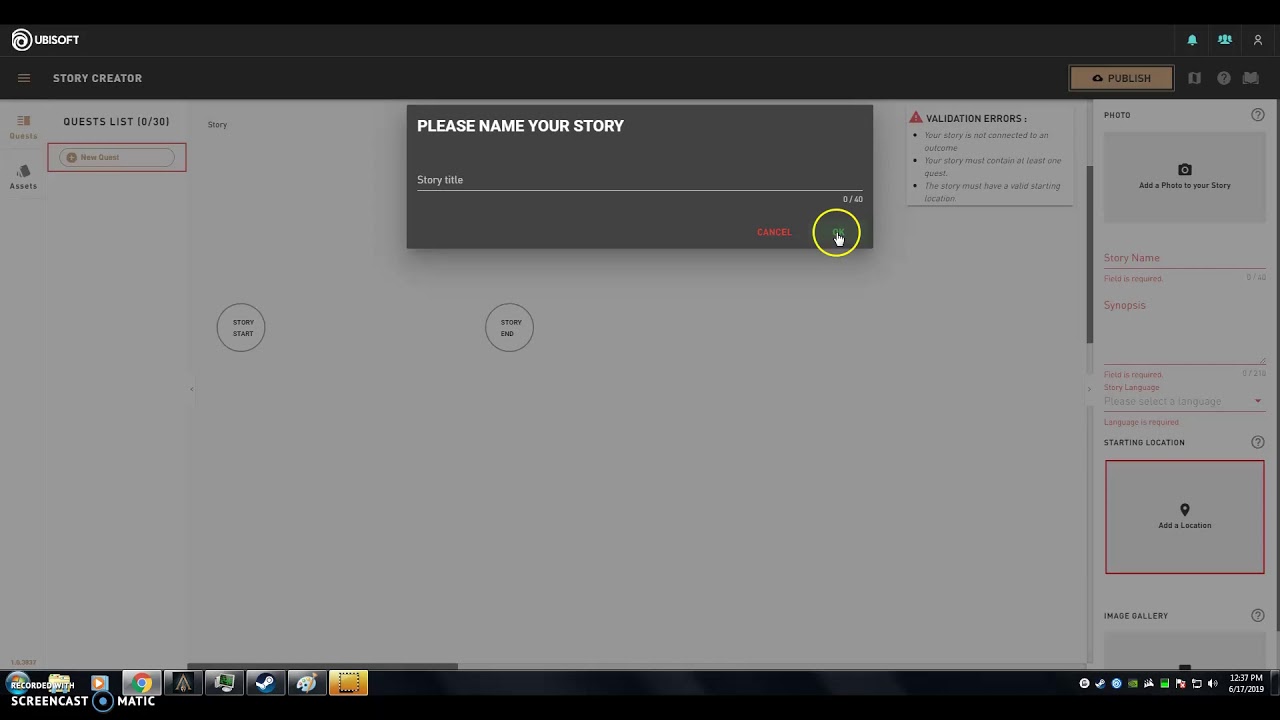The height and width of the screenshot is (720, 1280).
Task: Focus the Story title input field
Action: (x=640, y=180)
